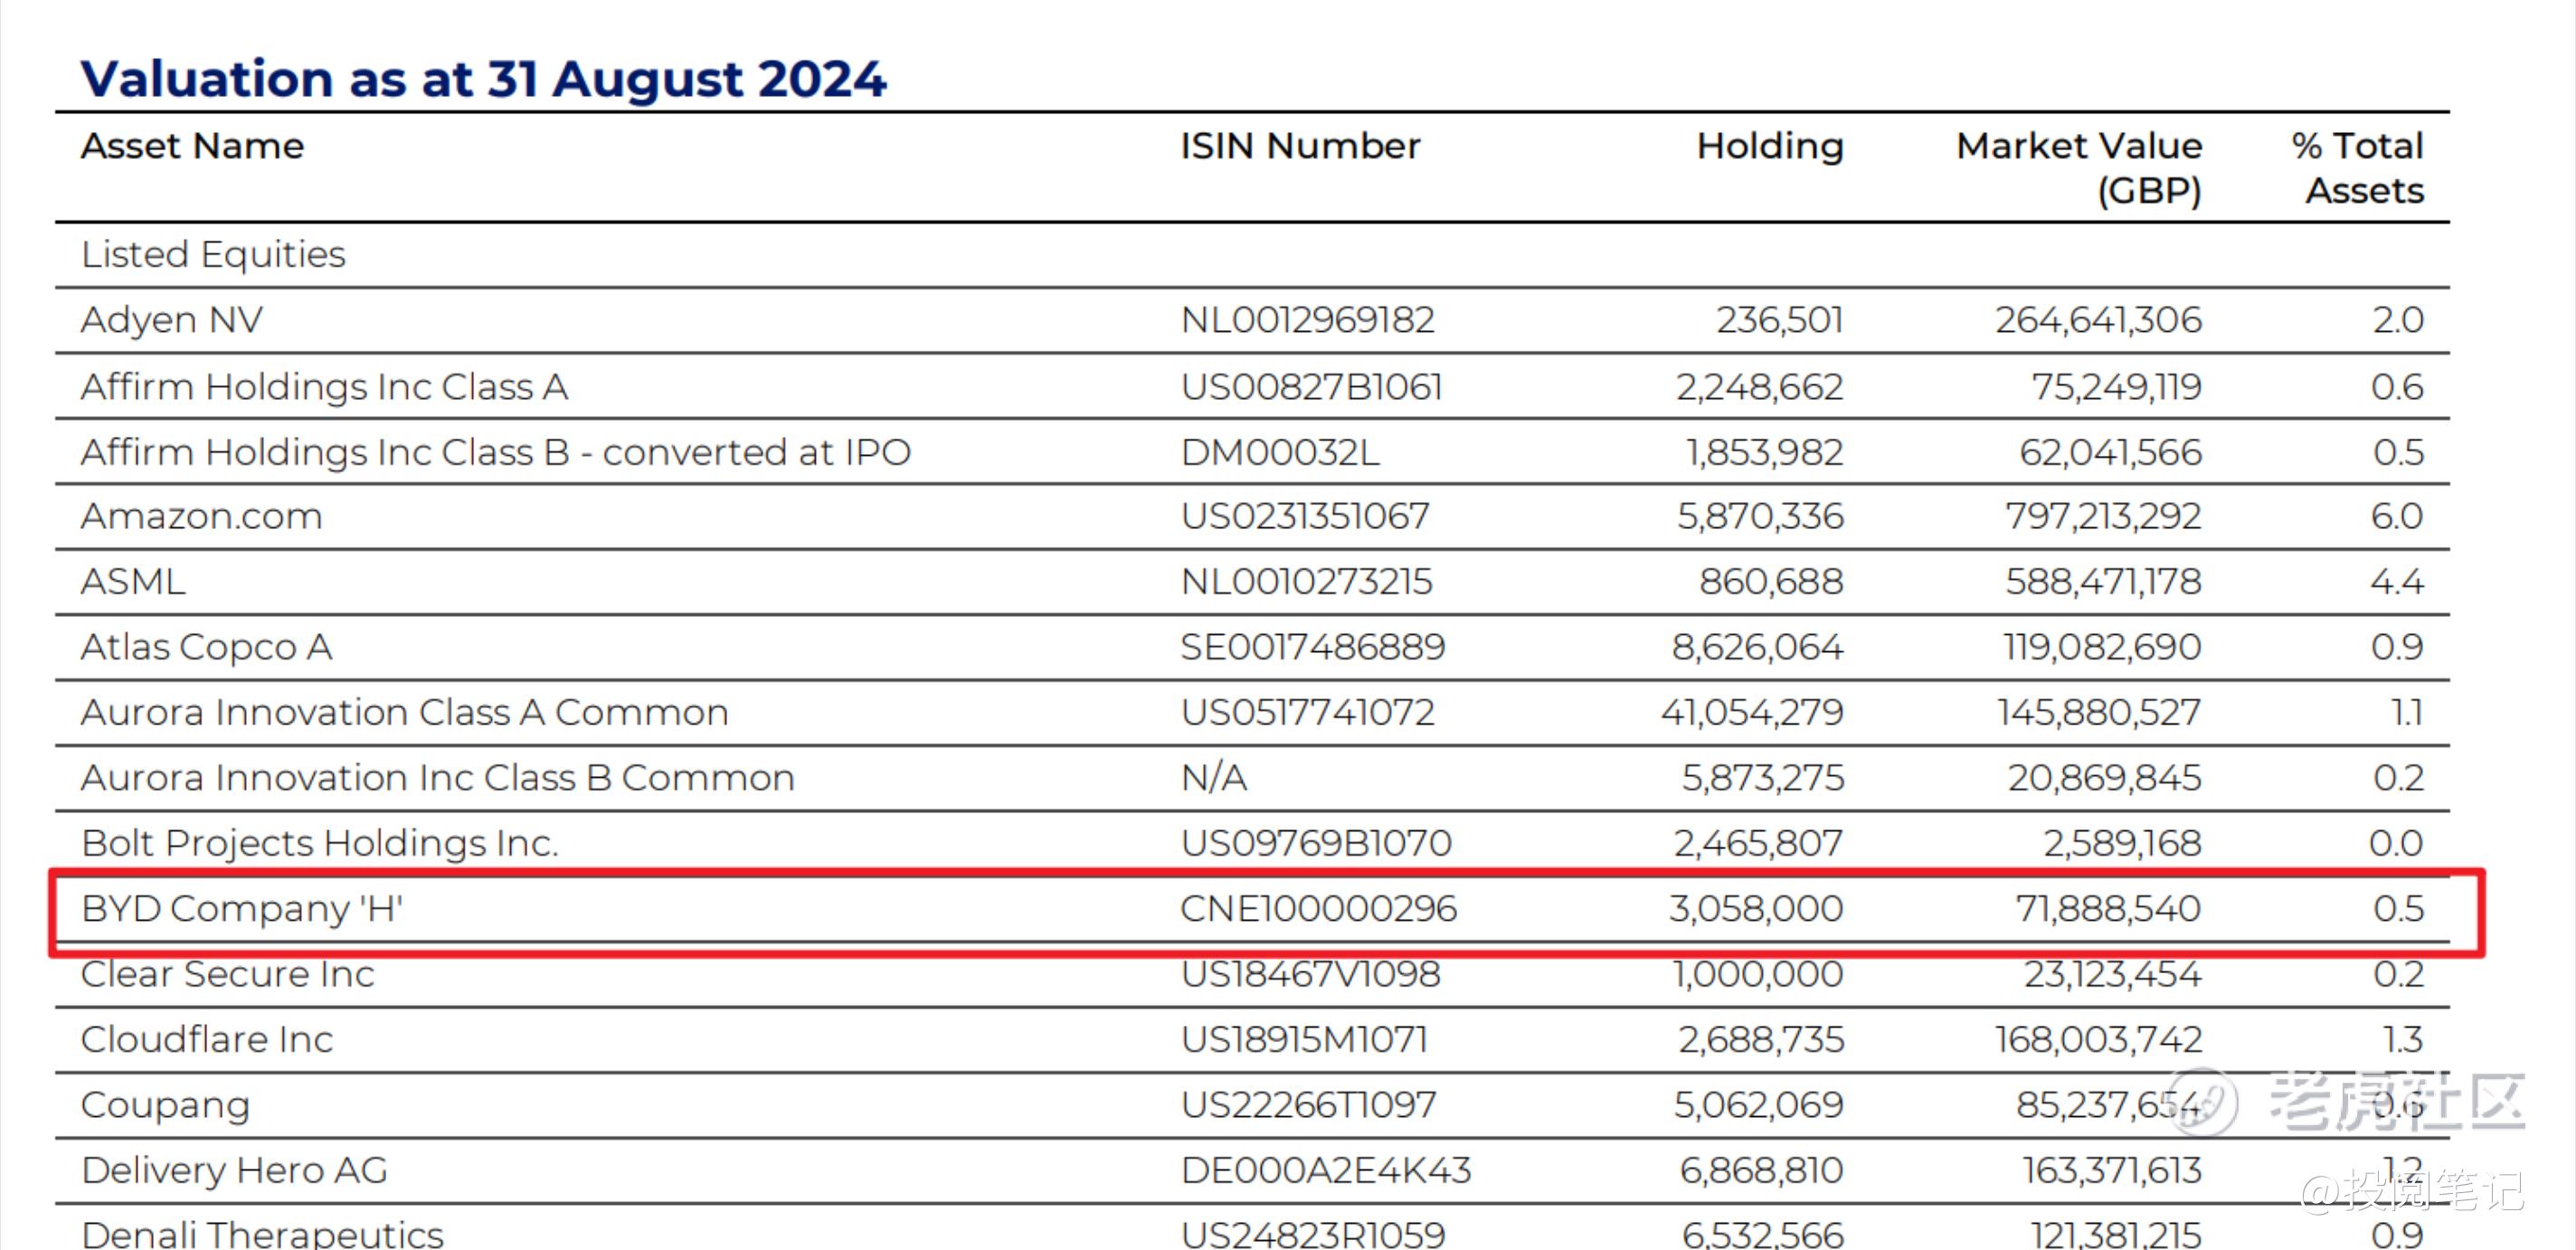
Task: Click holding value '236,501'
Action: (1780, 320)
